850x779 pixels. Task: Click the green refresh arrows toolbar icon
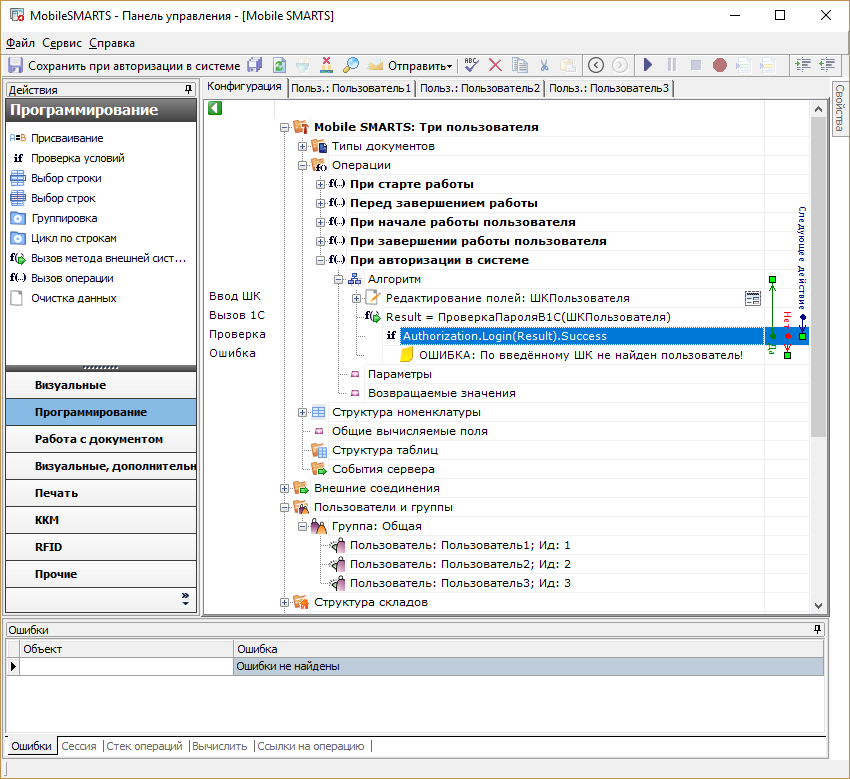tap(279, 66)
